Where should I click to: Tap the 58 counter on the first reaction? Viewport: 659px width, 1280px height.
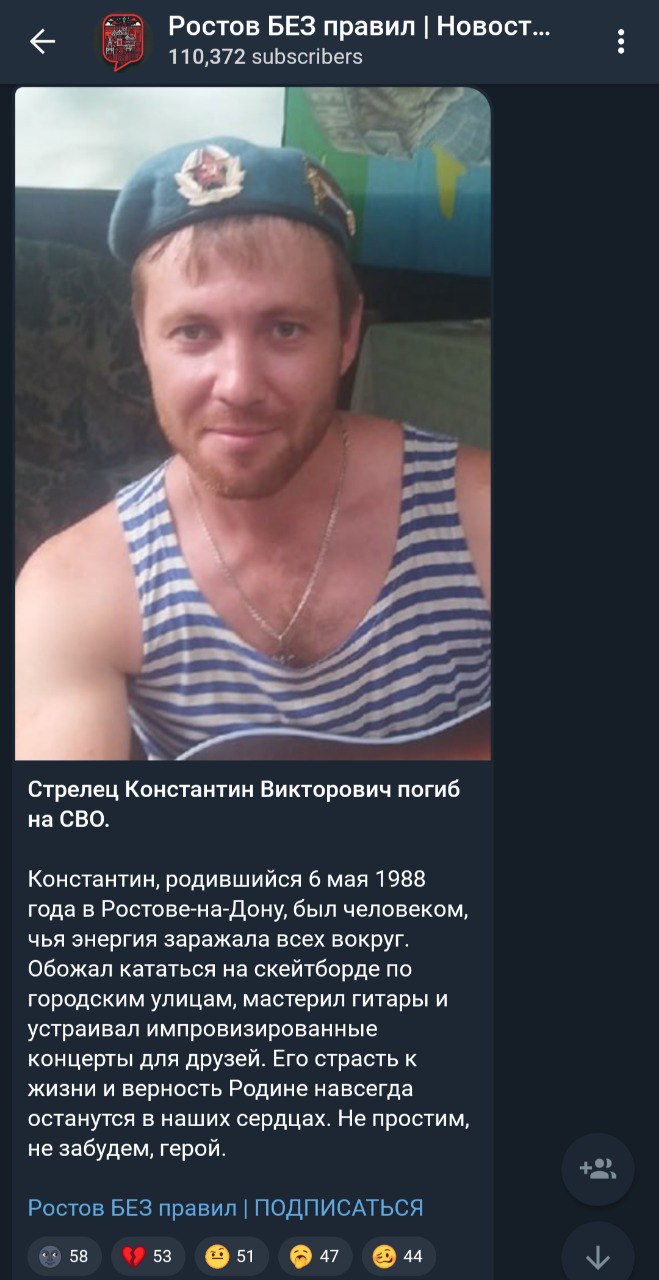tap(79, 1257)
